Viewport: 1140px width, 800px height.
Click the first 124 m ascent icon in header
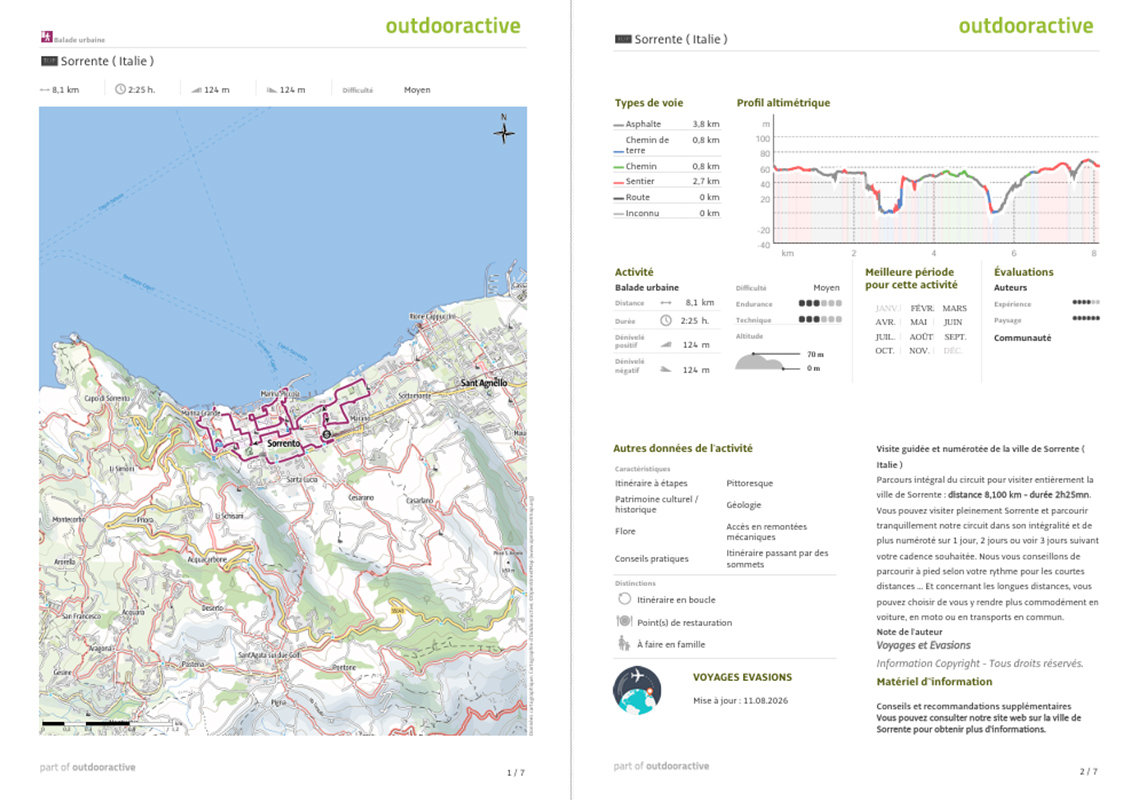click(x=196, y=90)
